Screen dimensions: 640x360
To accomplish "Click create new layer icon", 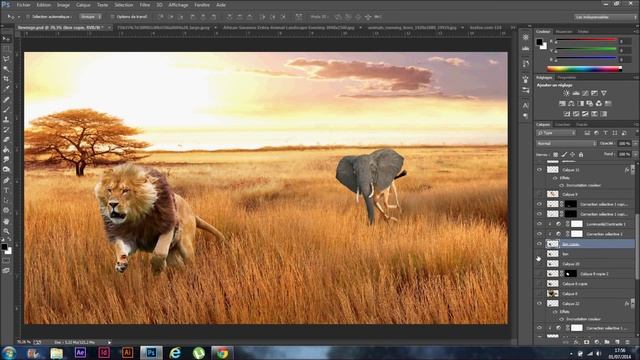I will tap(617, 342).
